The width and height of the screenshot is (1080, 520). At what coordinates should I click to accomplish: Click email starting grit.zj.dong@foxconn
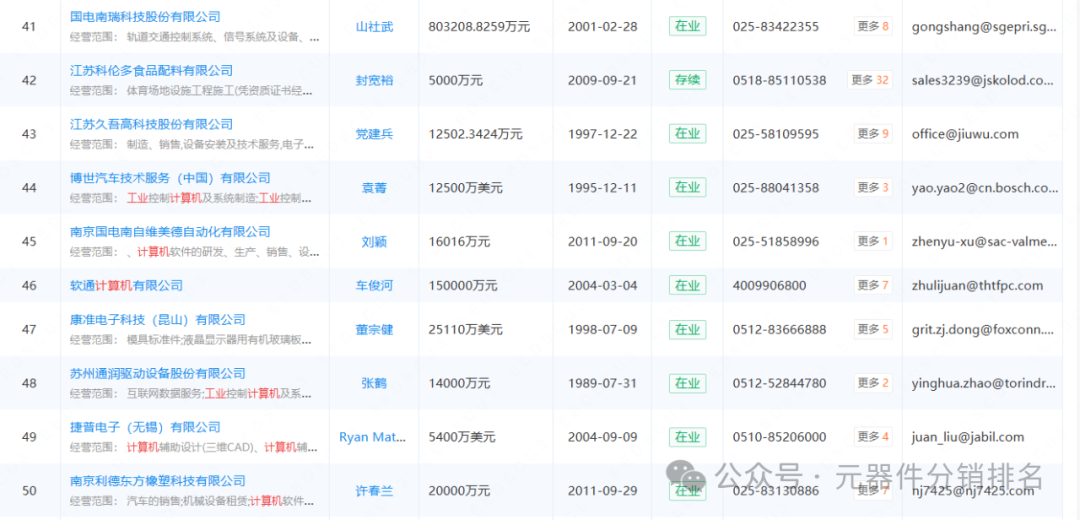click(x=984, y=330)
